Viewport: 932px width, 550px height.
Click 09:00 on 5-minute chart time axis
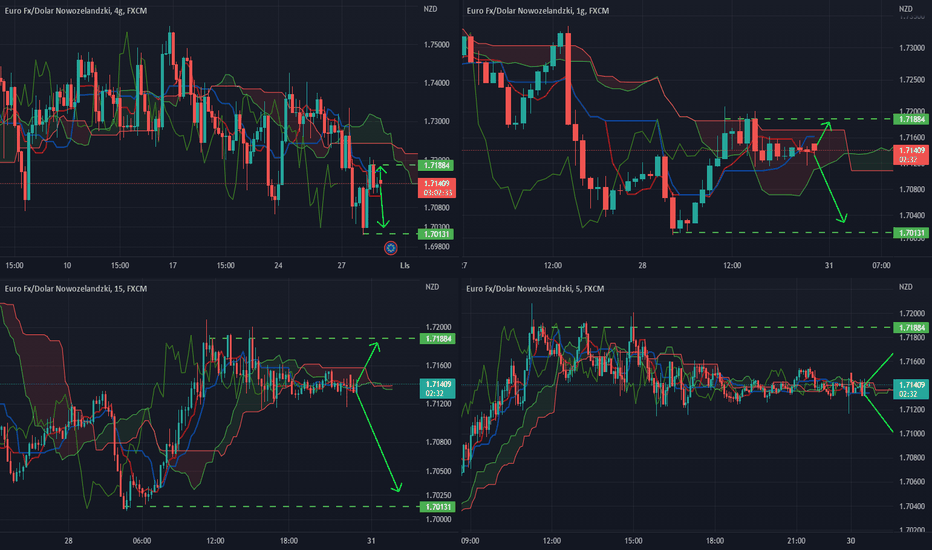pyautogui.click(x=470, y=540)
